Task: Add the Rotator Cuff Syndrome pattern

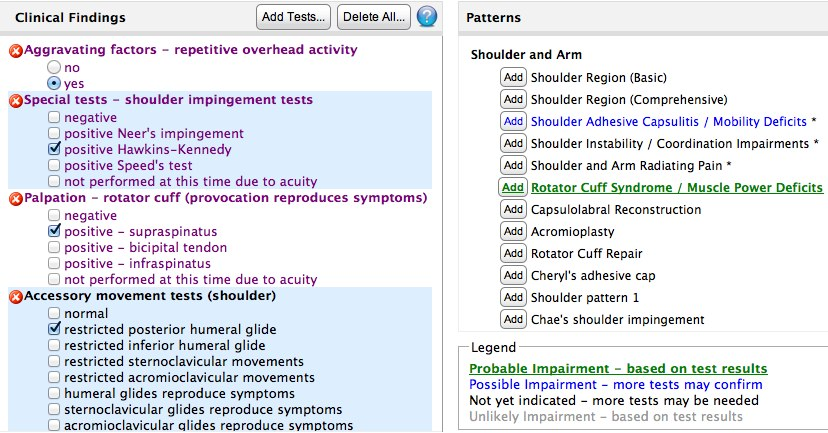Action: [x=513, y=188]
